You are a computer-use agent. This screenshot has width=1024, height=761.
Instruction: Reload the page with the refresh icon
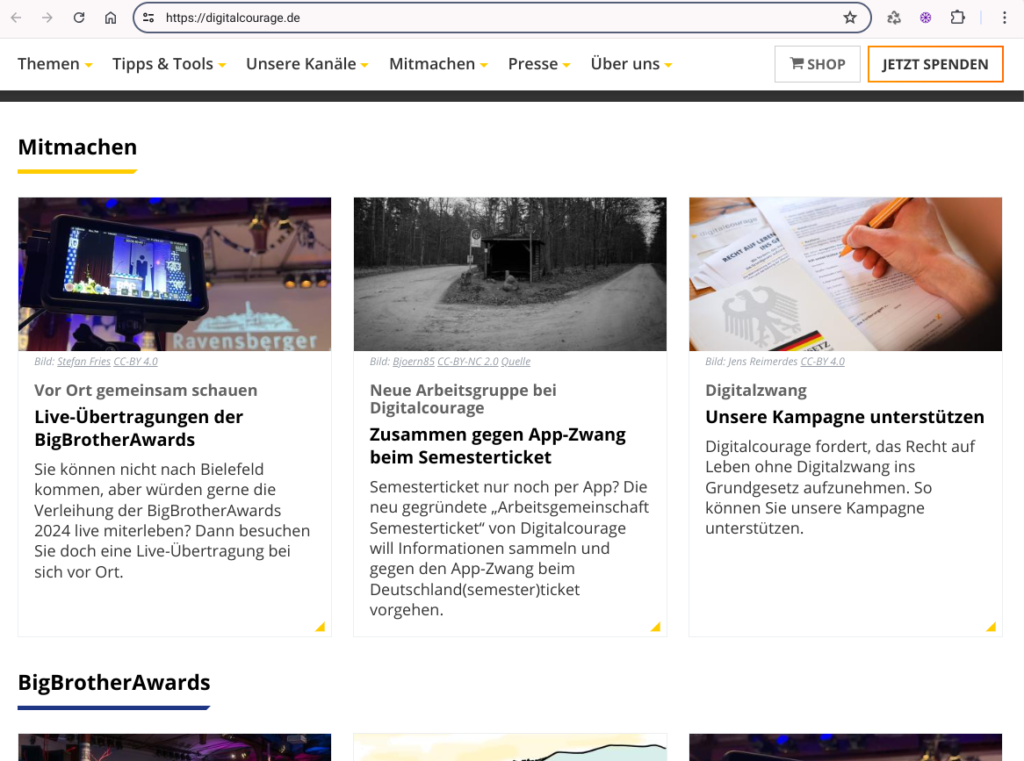pyautogui.click(x=79, y=18)
